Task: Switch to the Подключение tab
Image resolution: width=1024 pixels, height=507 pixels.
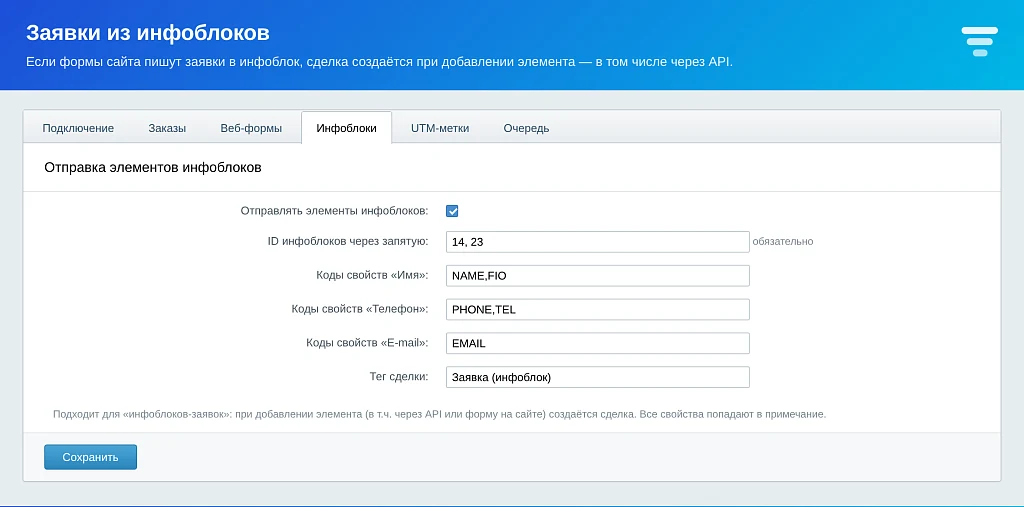Action: pyautogui.click(x=78, y=128)
